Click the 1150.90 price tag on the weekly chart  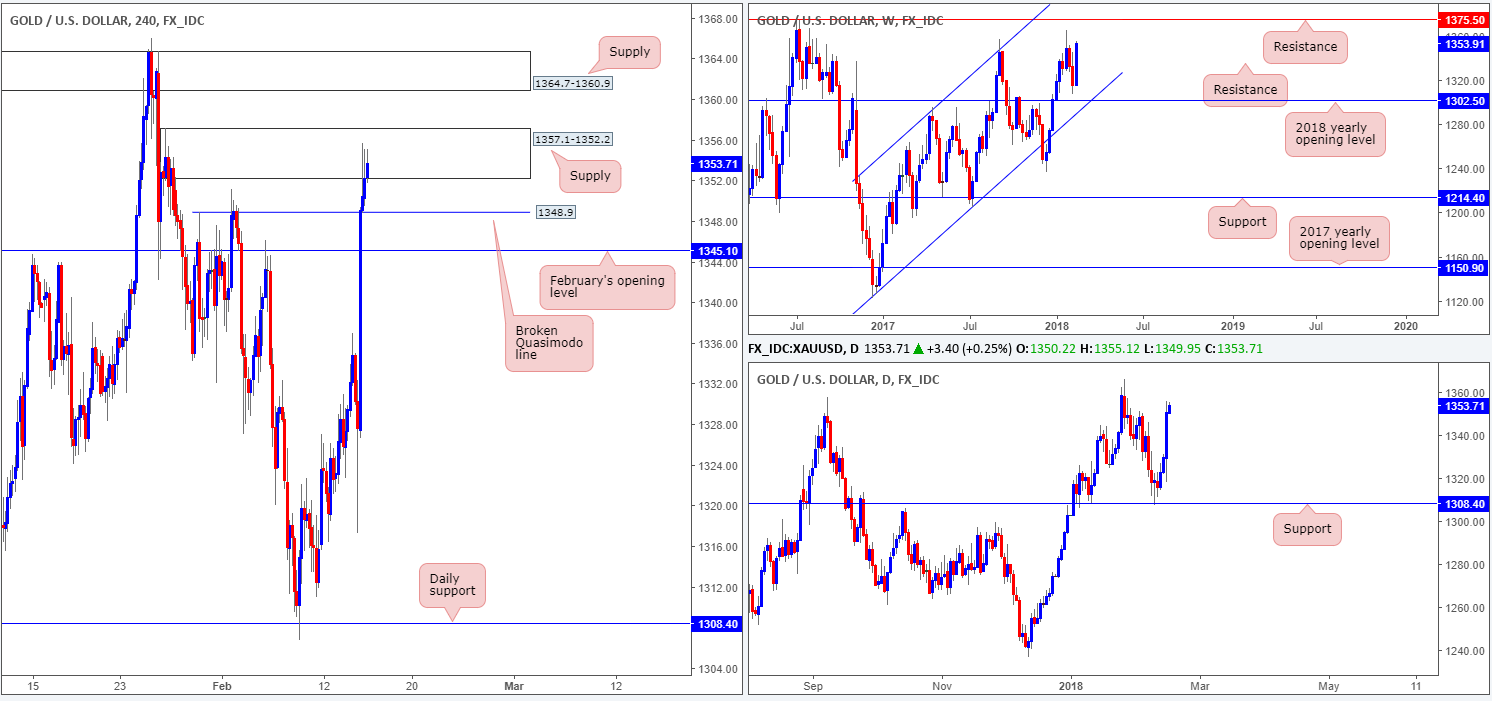point(1462,268)
